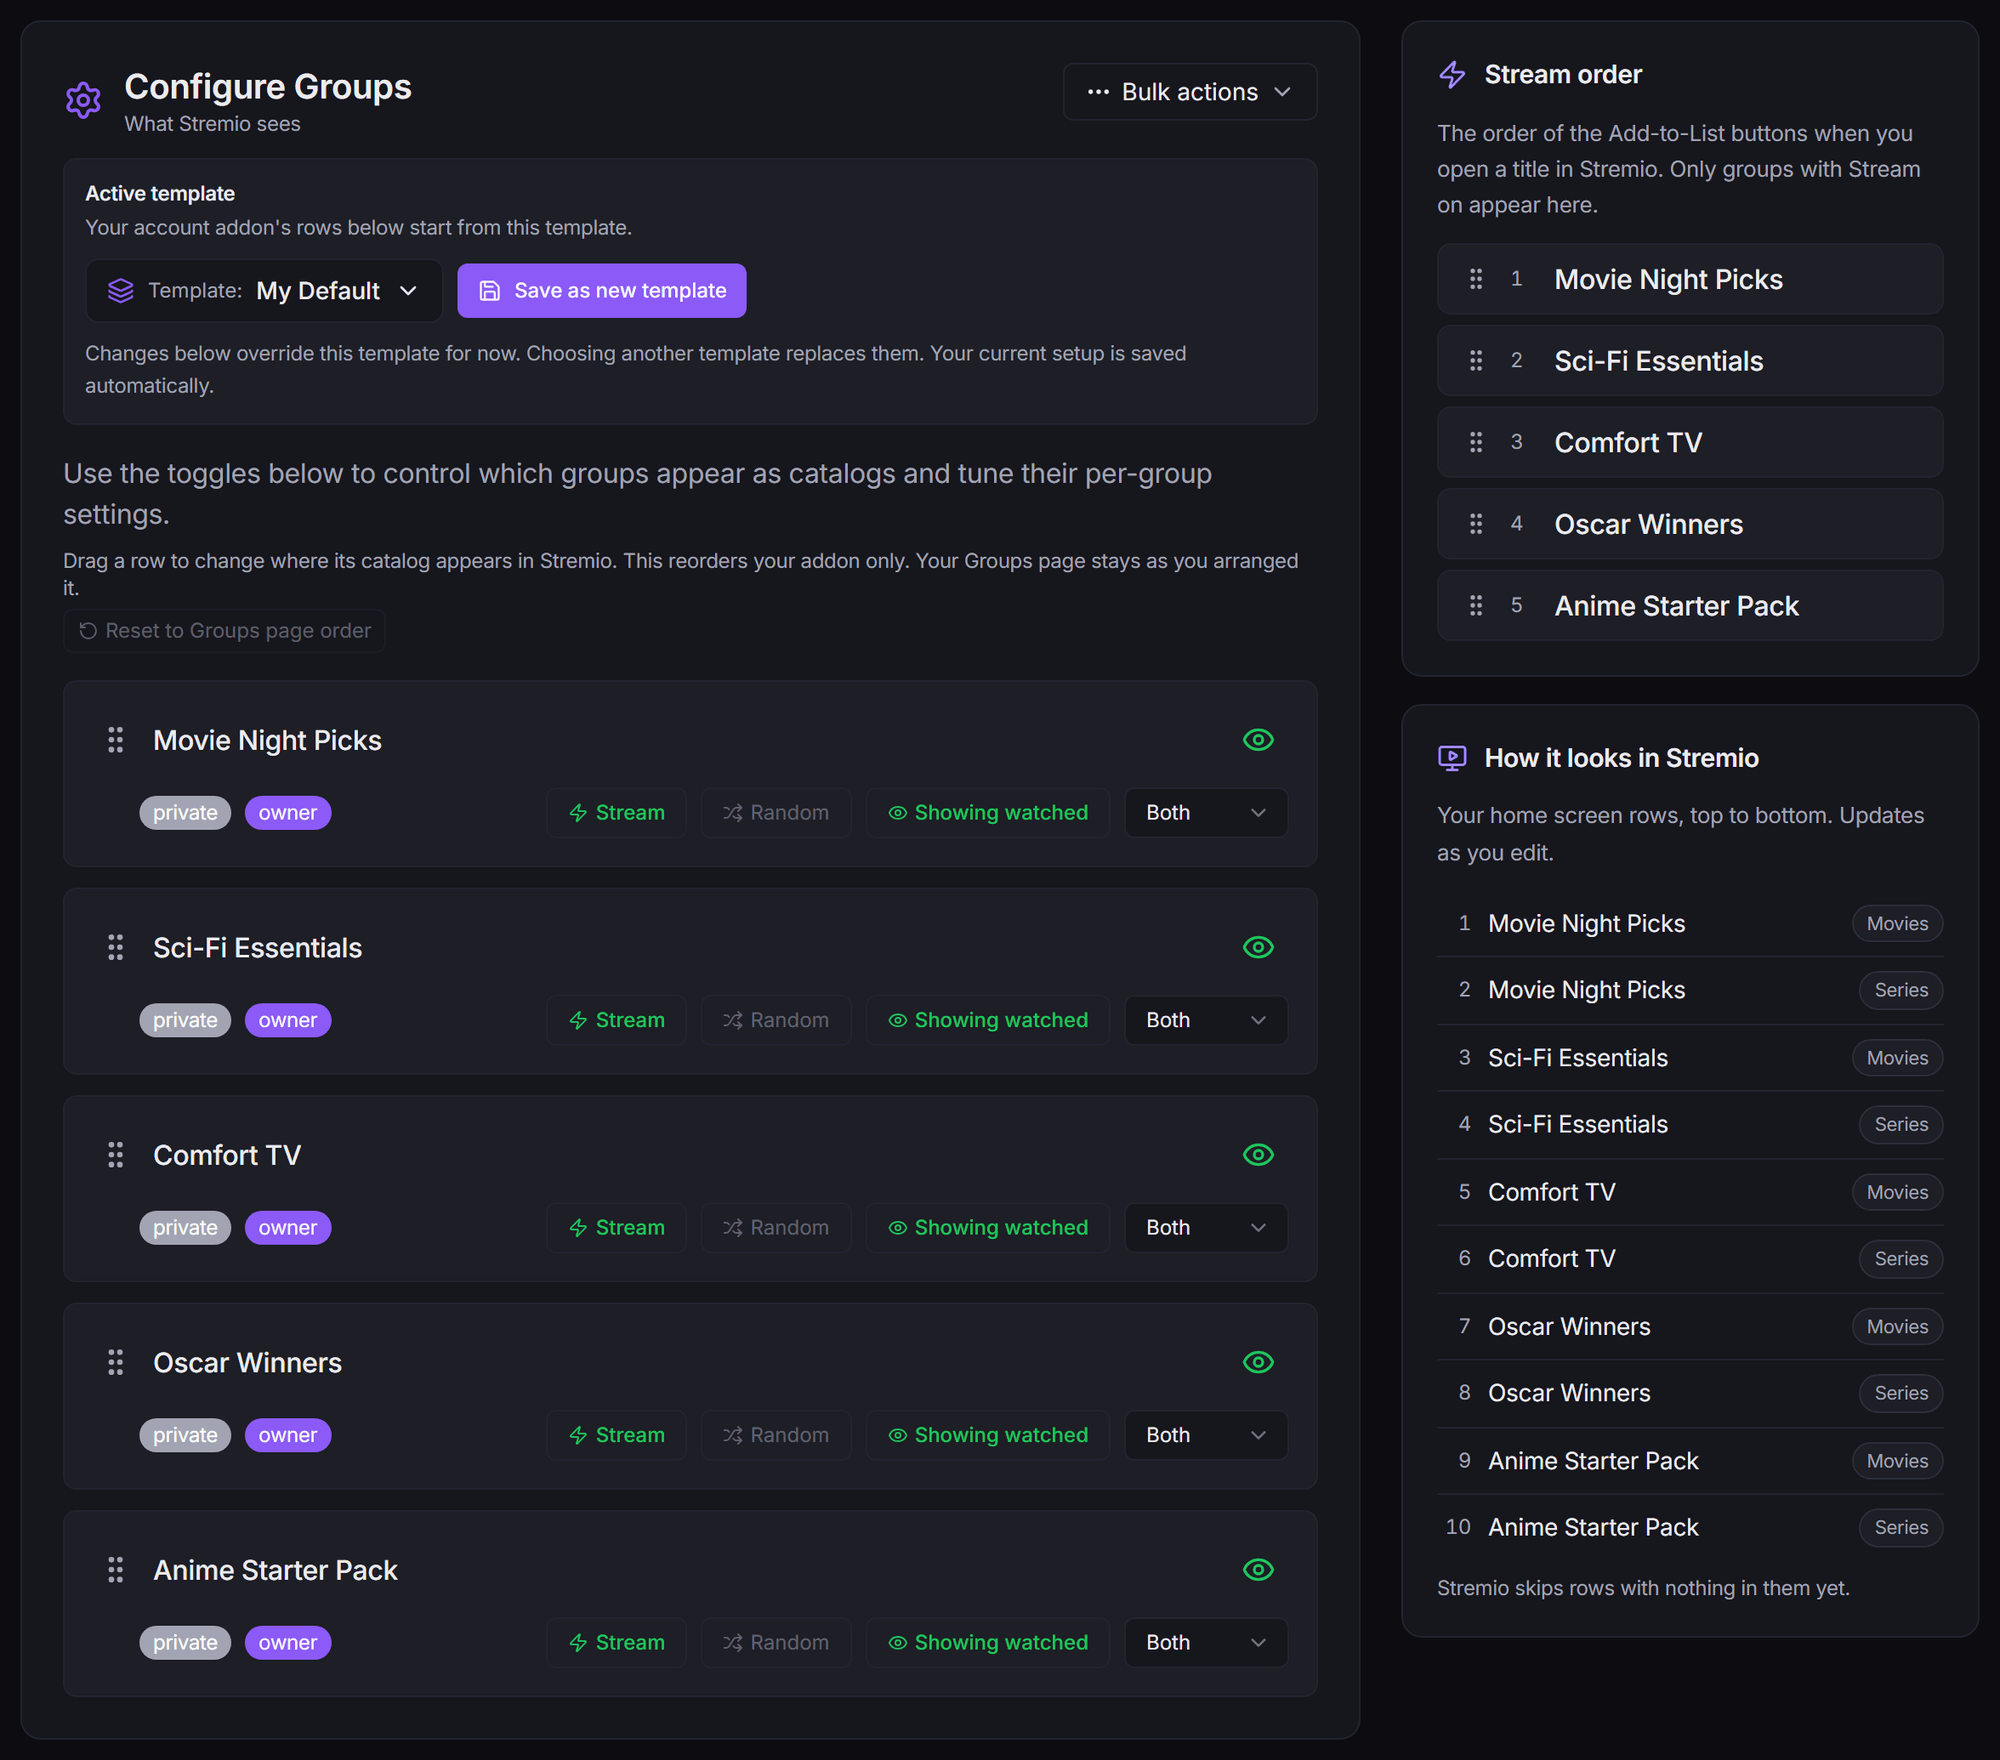Open the Both dropdown for Comfort TV
Viewport: 2000px width, 1760px height.
pos(1206,1228)
